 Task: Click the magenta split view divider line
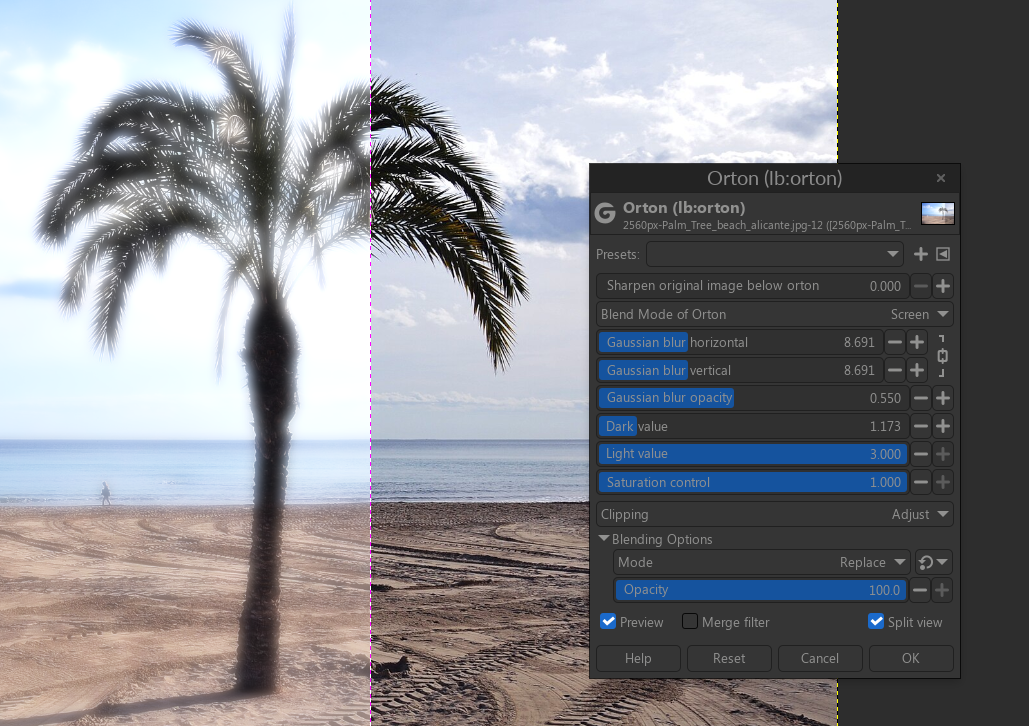click(x=371, y=363)
